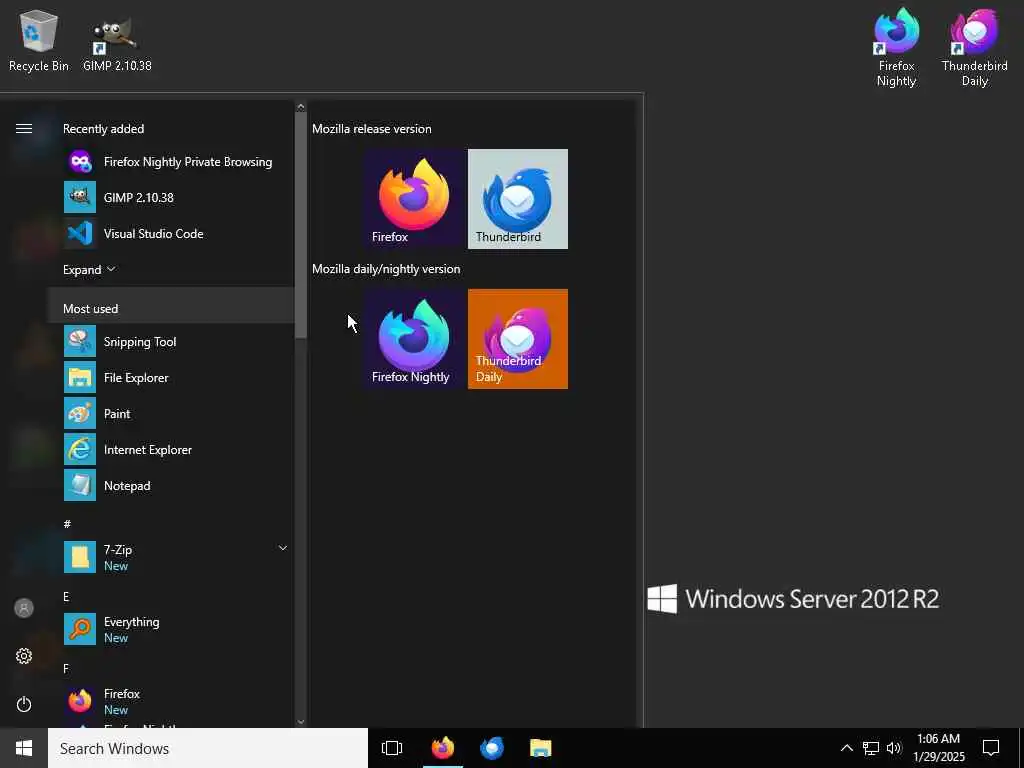Click the app list scrollbar down arrow
1024x768 pixels.
(x=300, y=722)
